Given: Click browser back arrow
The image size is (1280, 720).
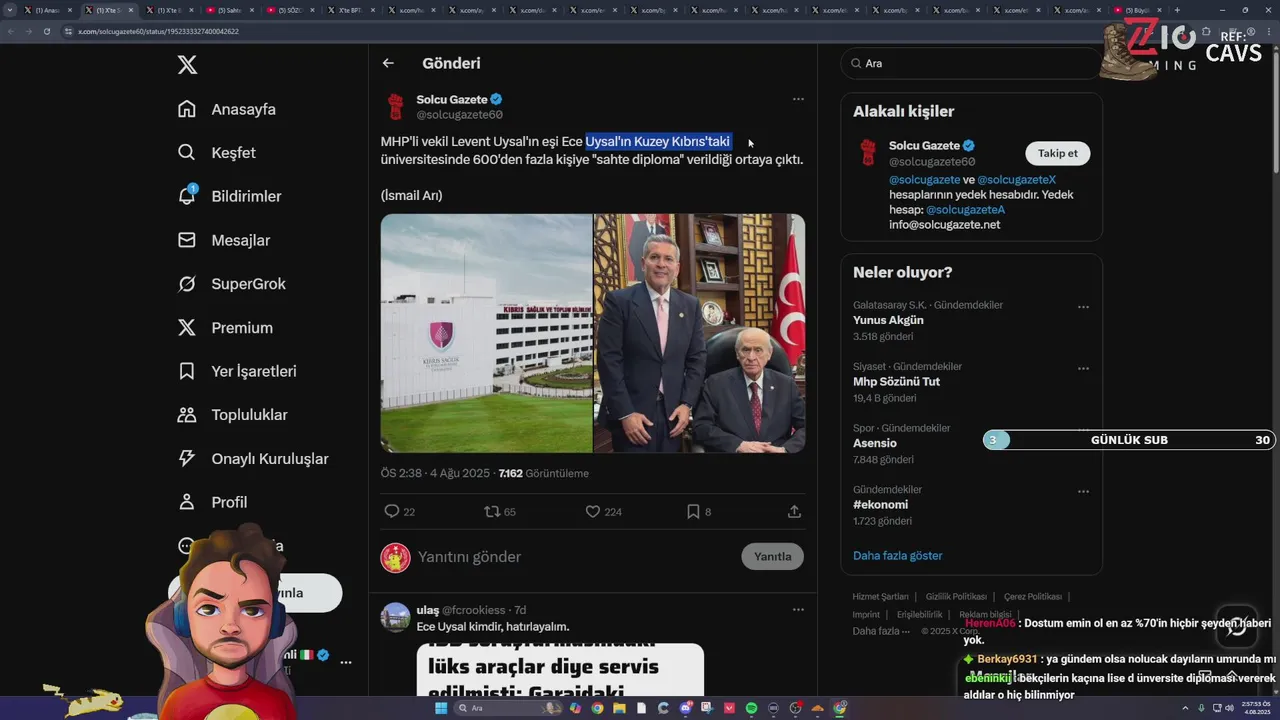Looking at the screenshot, I should point(10,31).
